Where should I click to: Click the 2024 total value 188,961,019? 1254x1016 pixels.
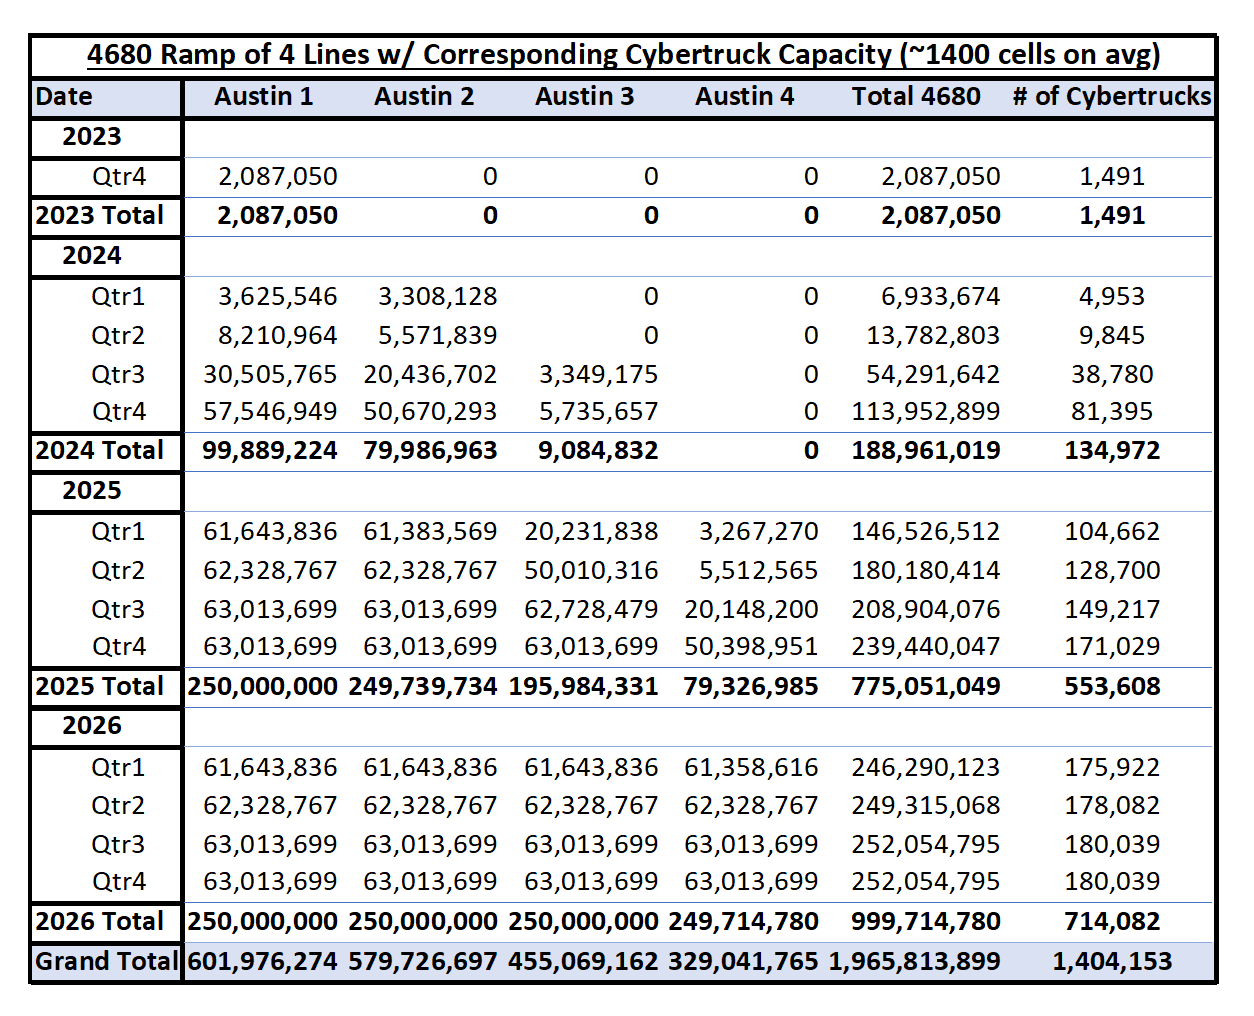(926, 451)
